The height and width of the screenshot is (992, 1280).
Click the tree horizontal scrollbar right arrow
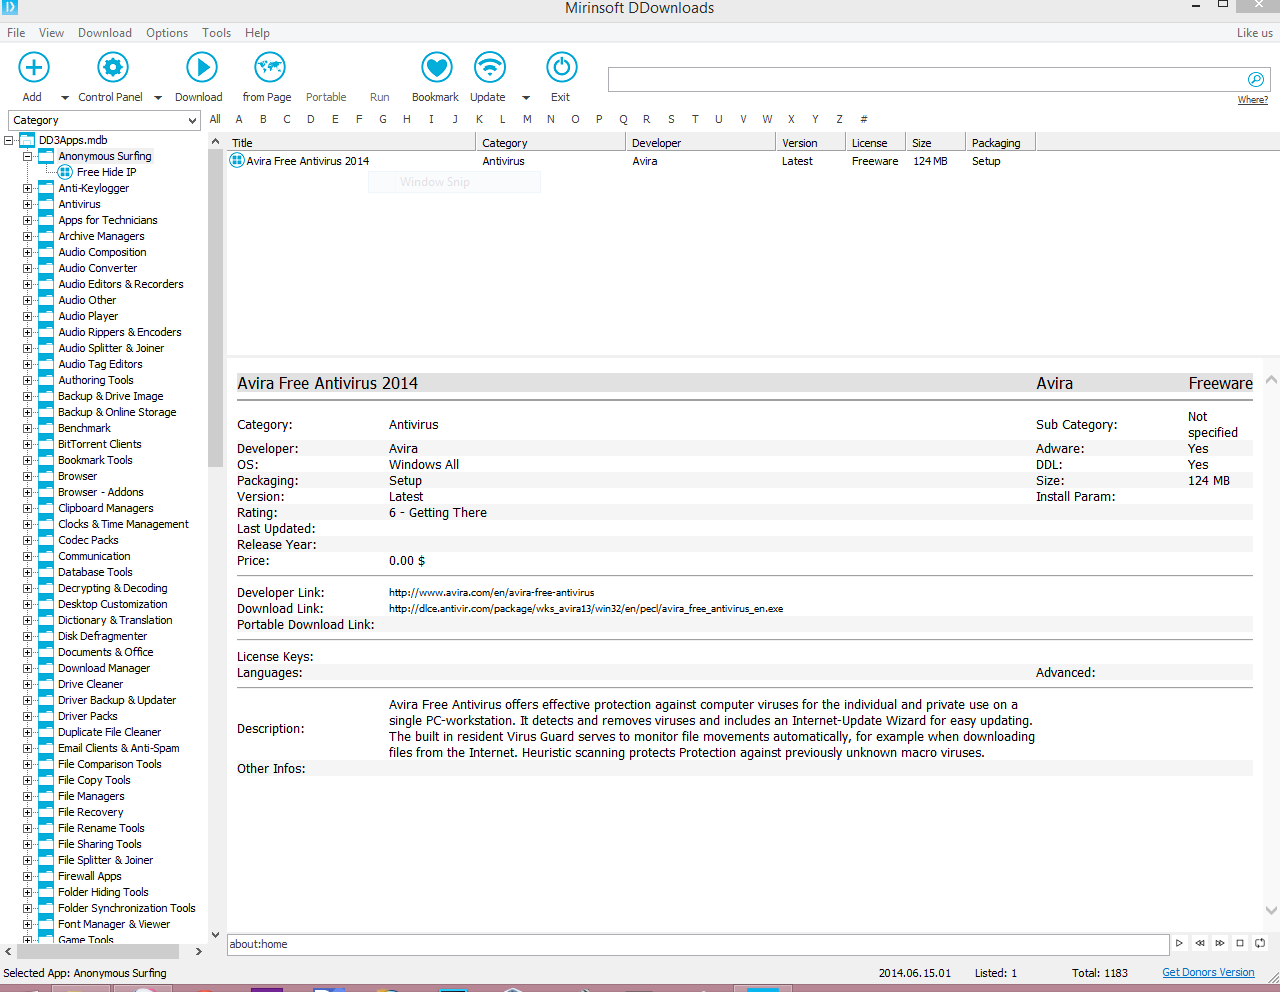coord(198,952)
